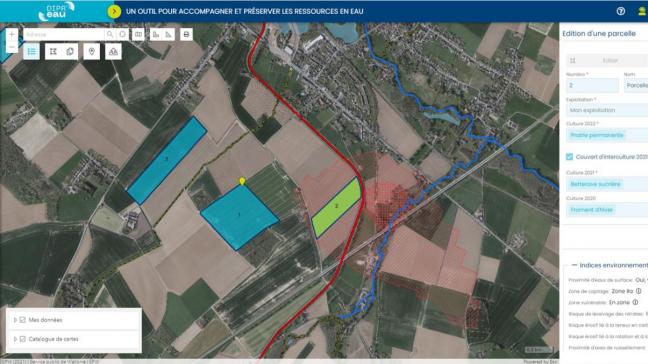
Task: Open the basemap gallery map icon
Action: (138, 34)
